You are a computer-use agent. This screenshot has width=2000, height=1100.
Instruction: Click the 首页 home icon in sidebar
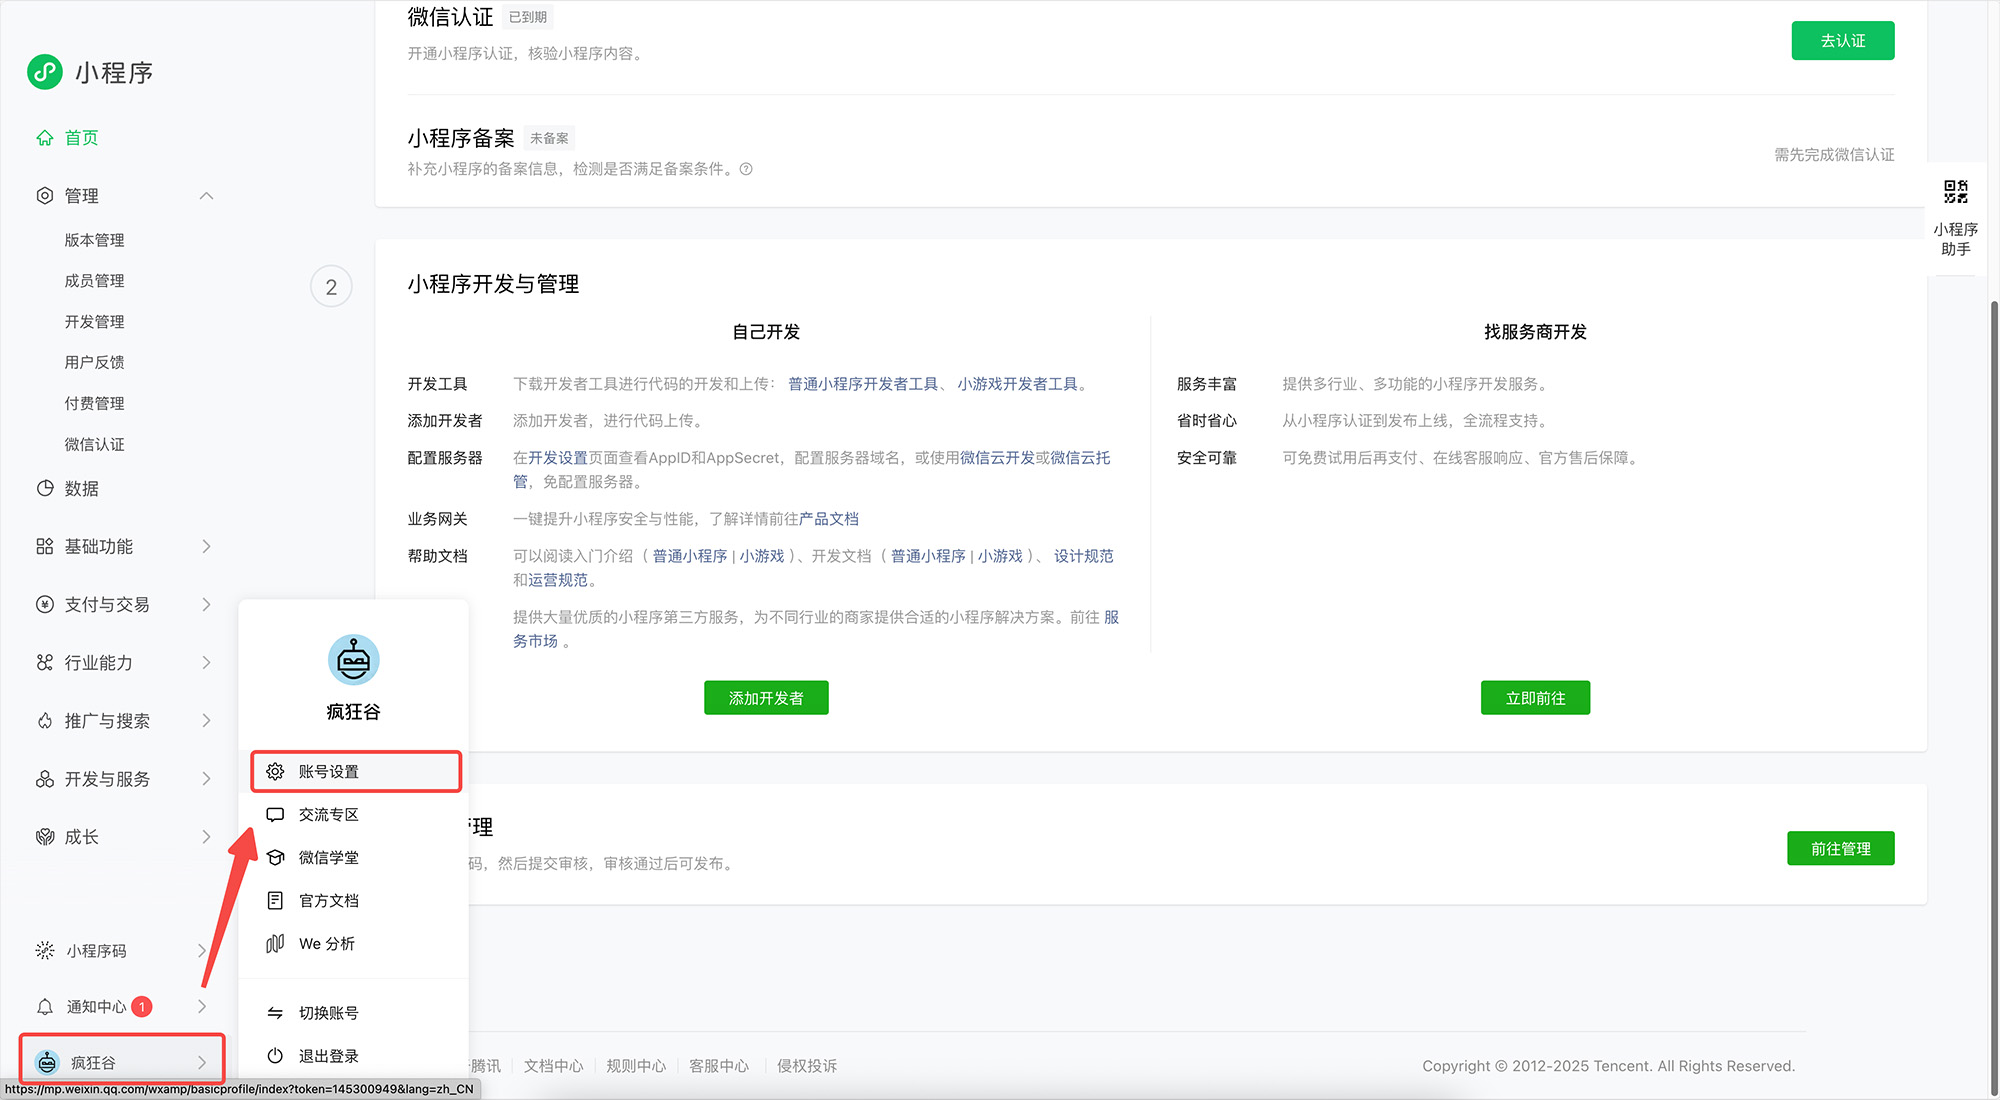(x=45, y=138)
